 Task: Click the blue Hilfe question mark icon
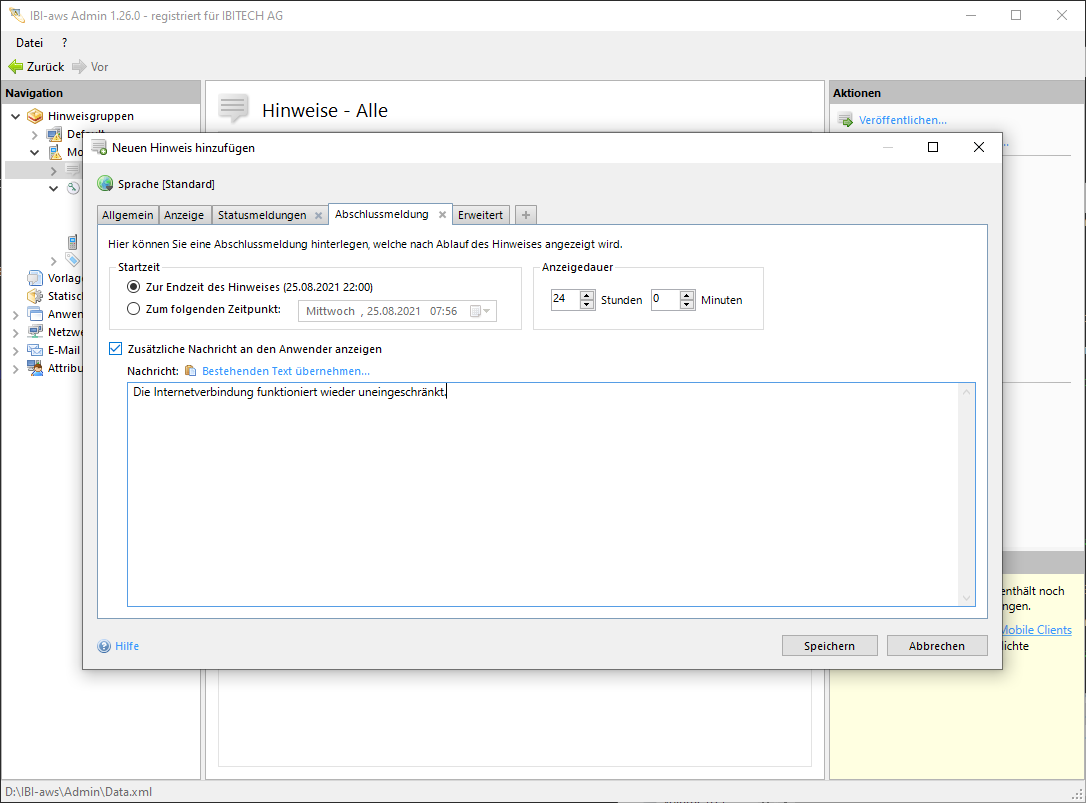(x=104, y=646)
